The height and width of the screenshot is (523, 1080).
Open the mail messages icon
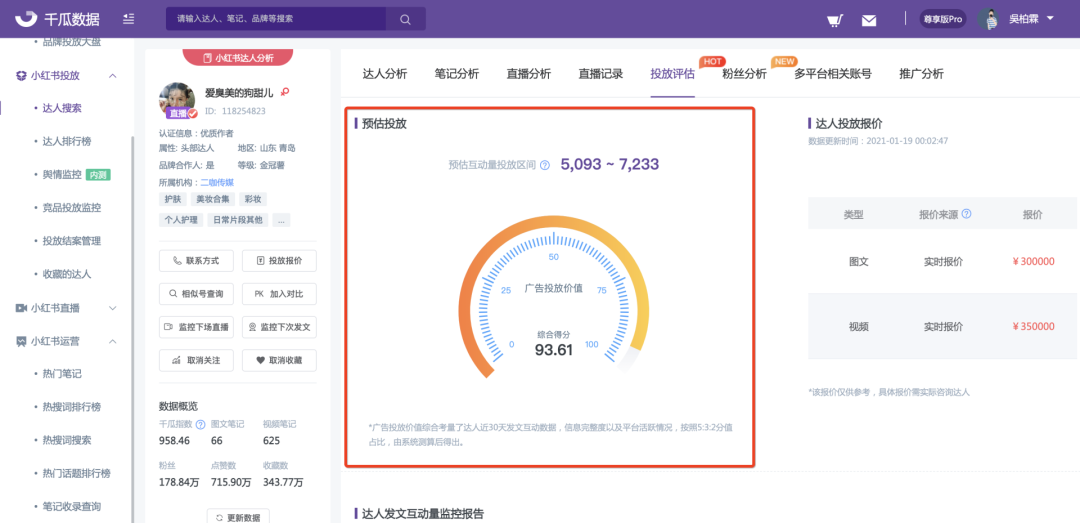click(x=869, y=20)
